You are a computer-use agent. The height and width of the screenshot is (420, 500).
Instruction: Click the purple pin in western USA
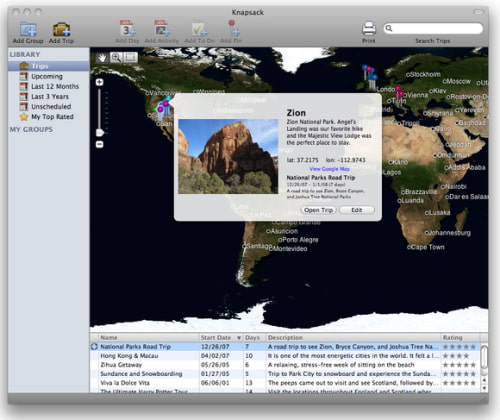tap(160, 109)
